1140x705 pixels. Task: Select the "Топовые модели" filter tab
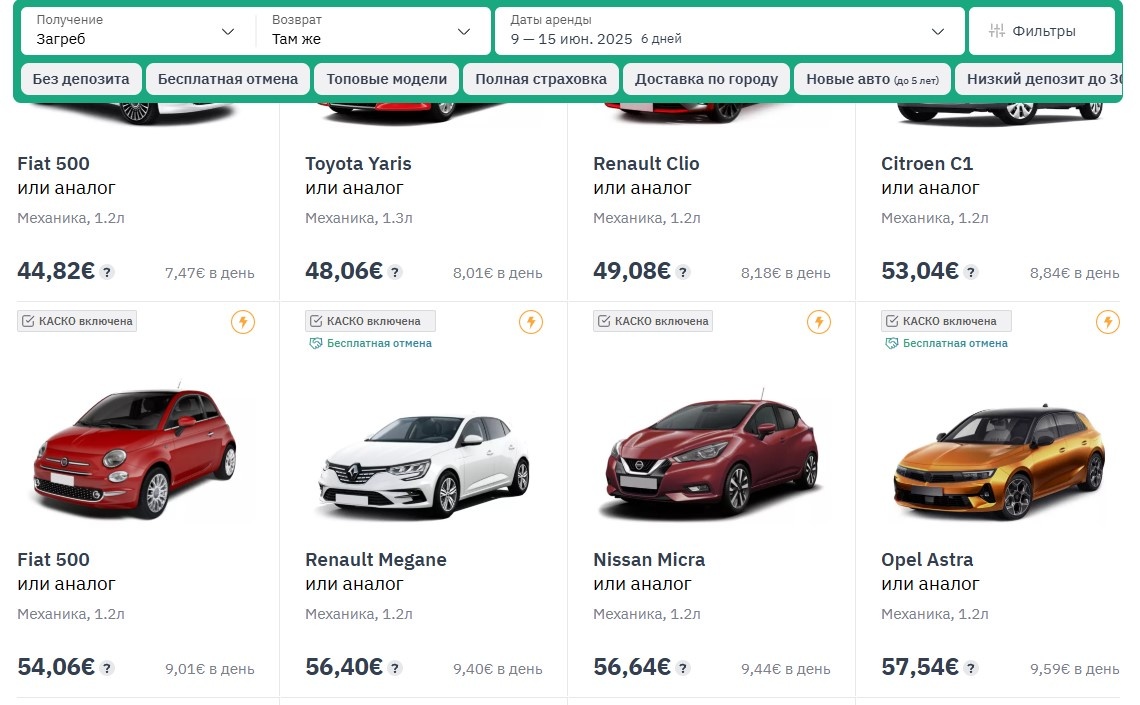tap(387, 79)
